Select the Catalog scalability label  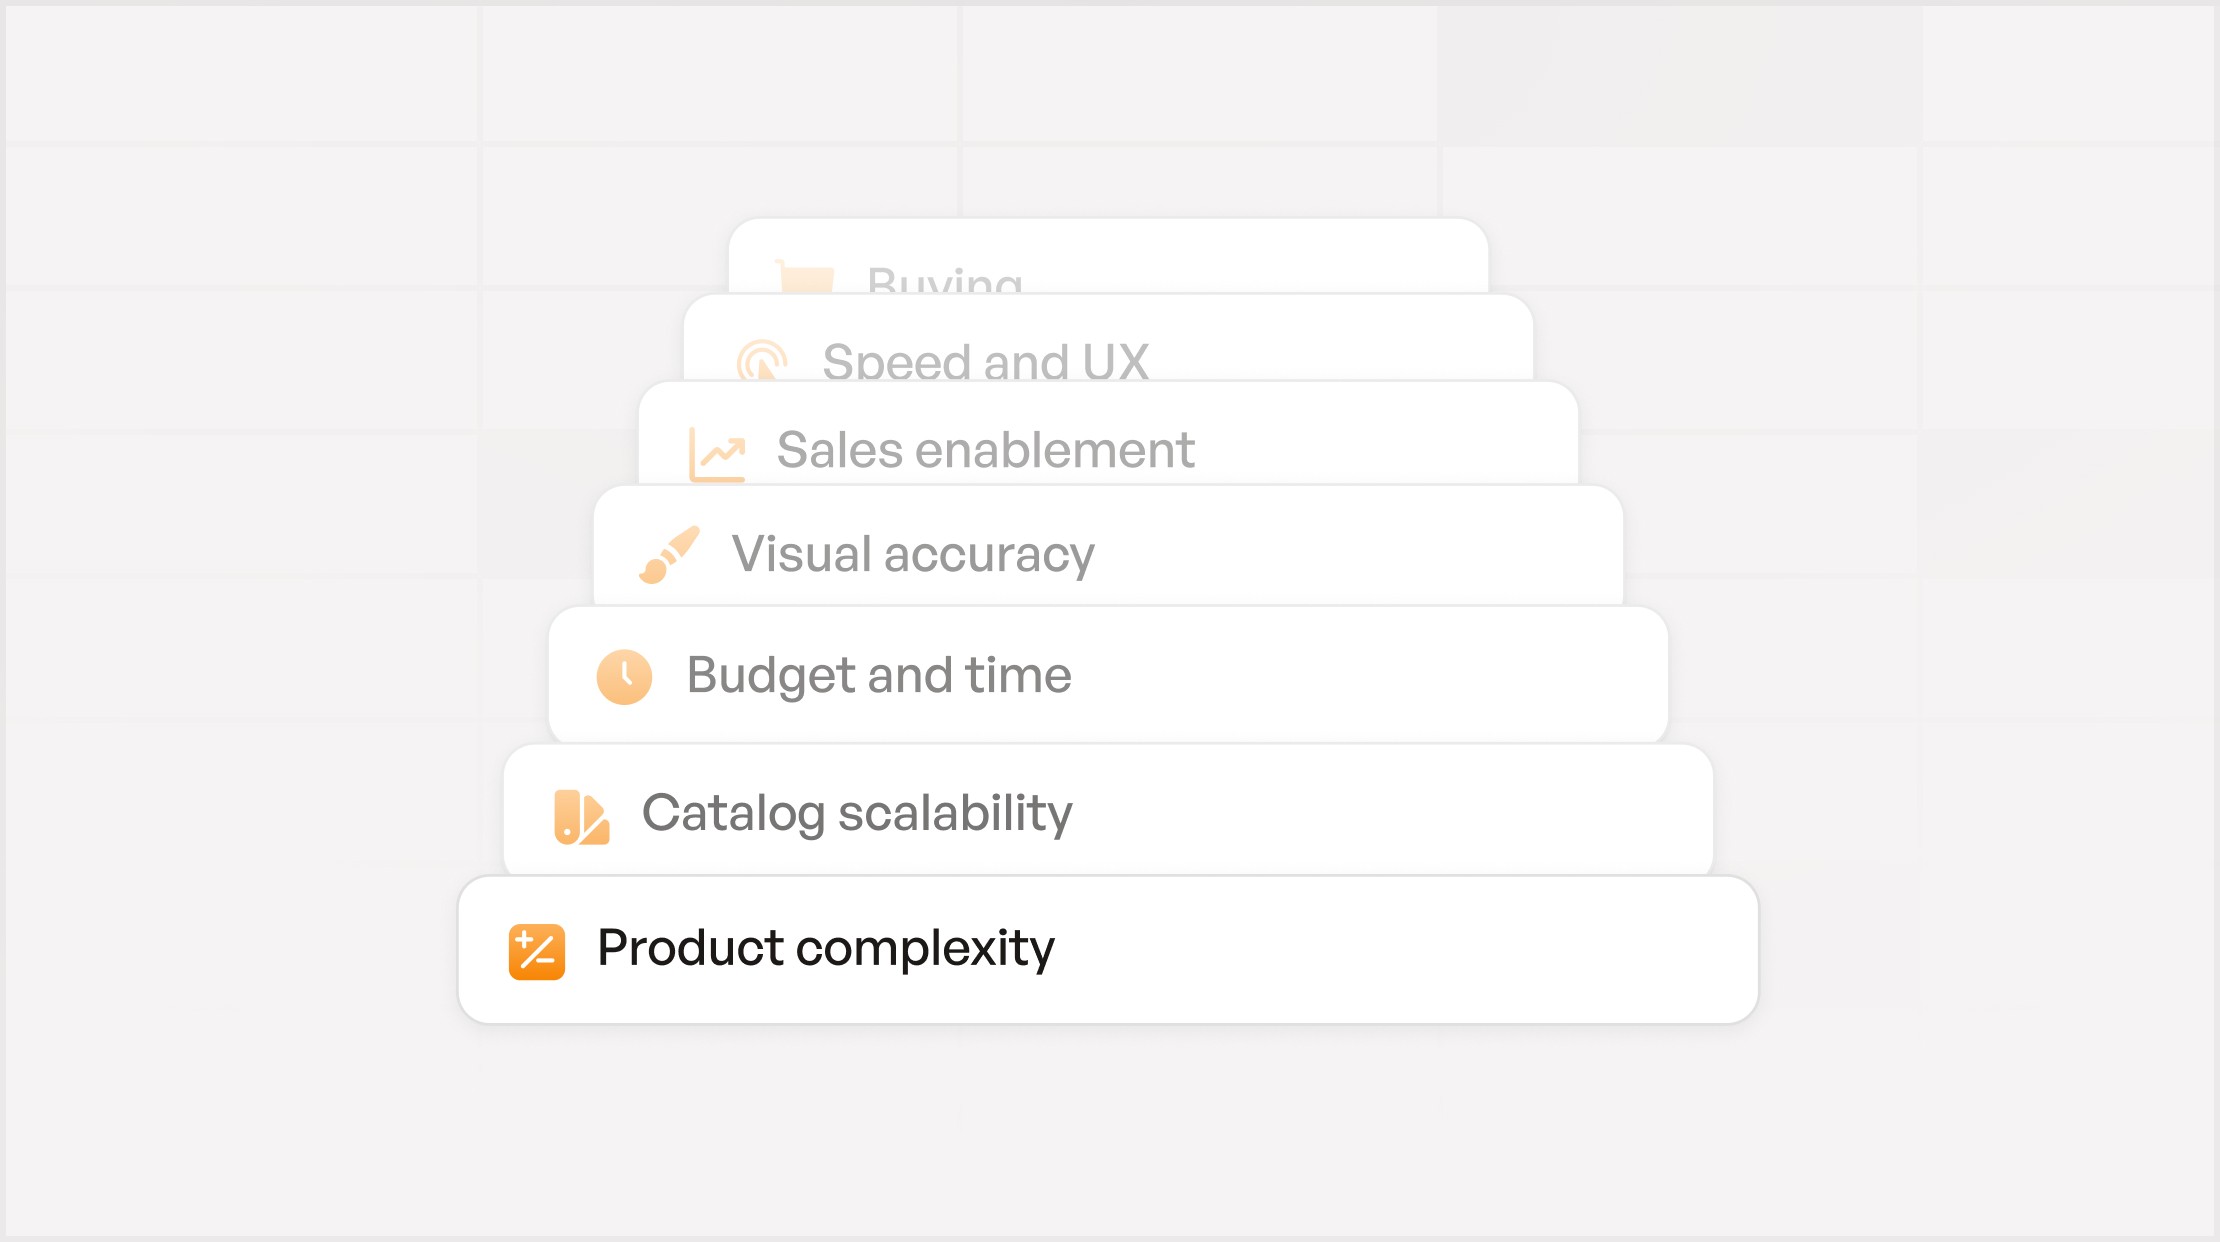point(857,813)
